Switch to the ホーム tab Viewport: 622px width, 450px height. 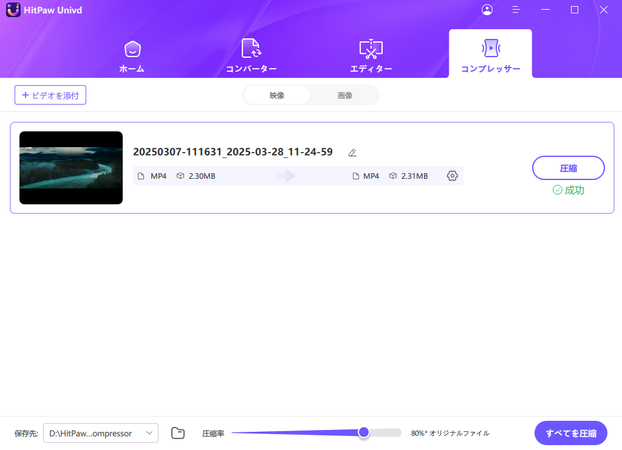[132, 55]
